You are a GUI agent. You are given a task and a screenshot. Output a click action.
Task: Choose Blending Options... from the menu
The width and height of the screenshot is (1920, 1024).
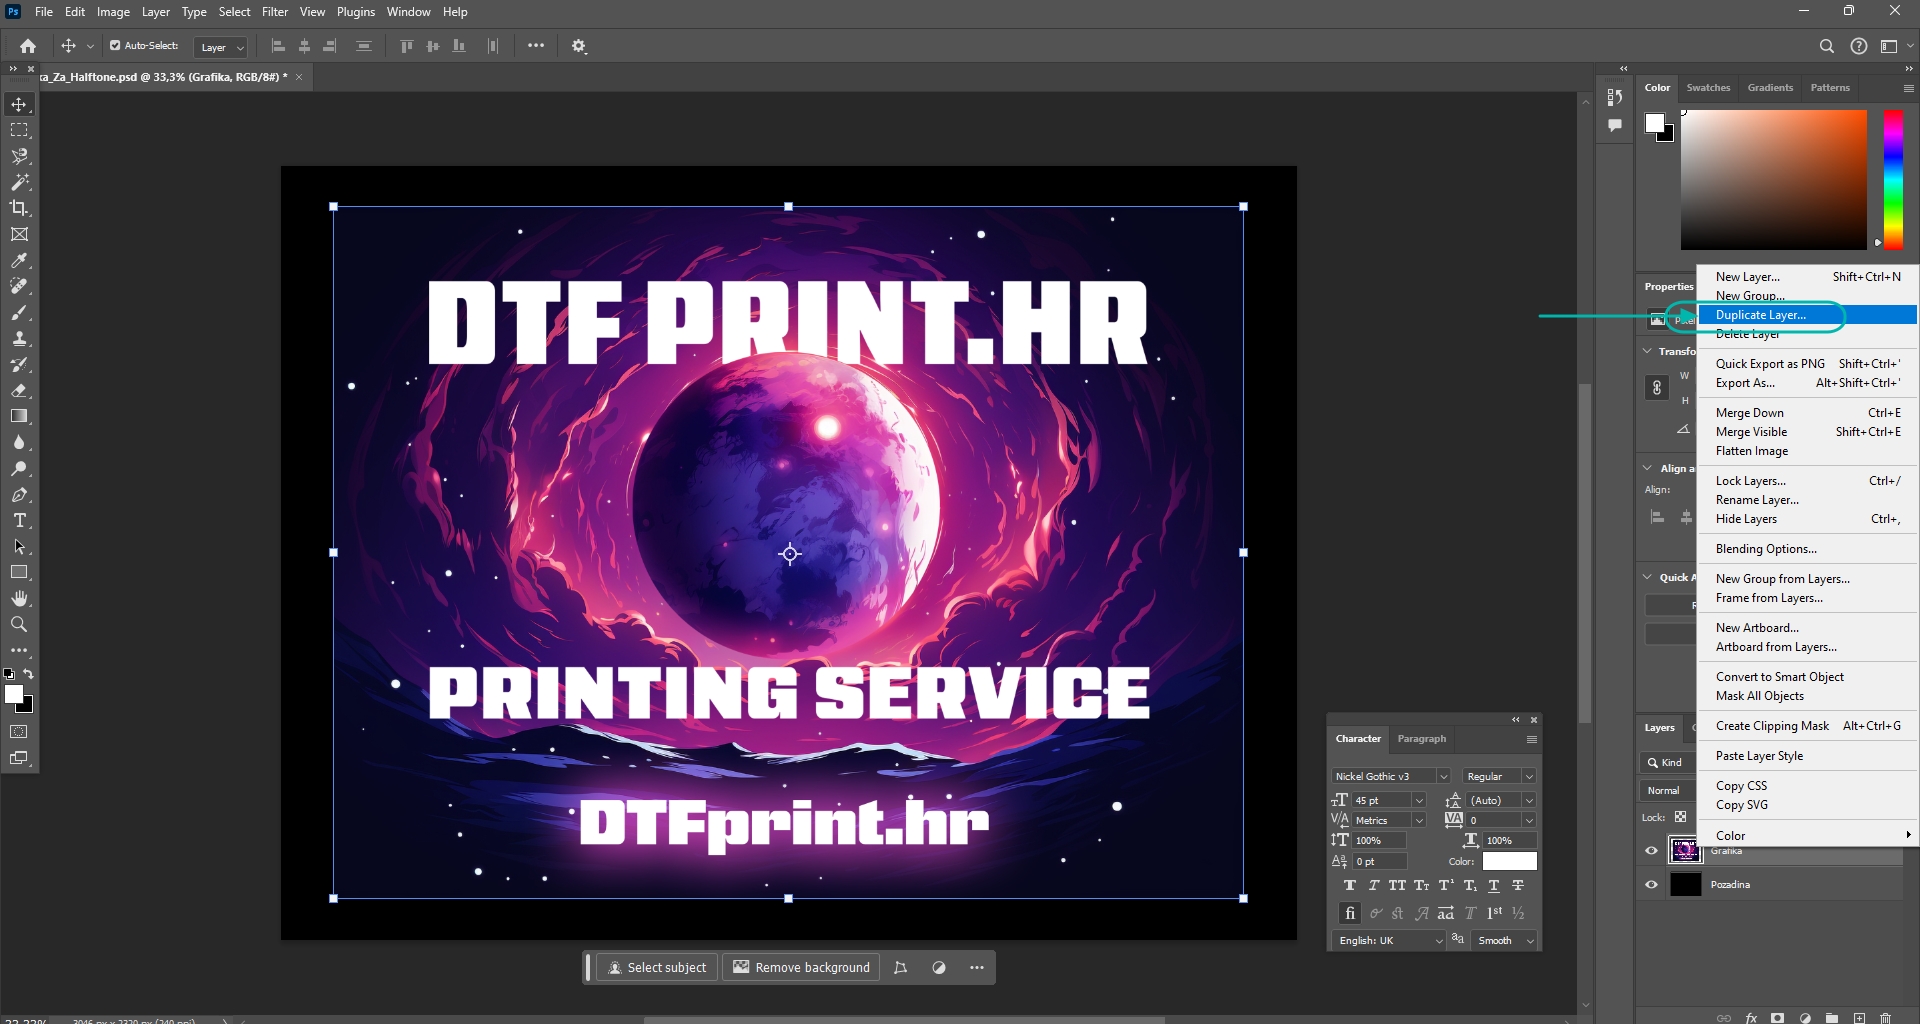(1808, 549)
